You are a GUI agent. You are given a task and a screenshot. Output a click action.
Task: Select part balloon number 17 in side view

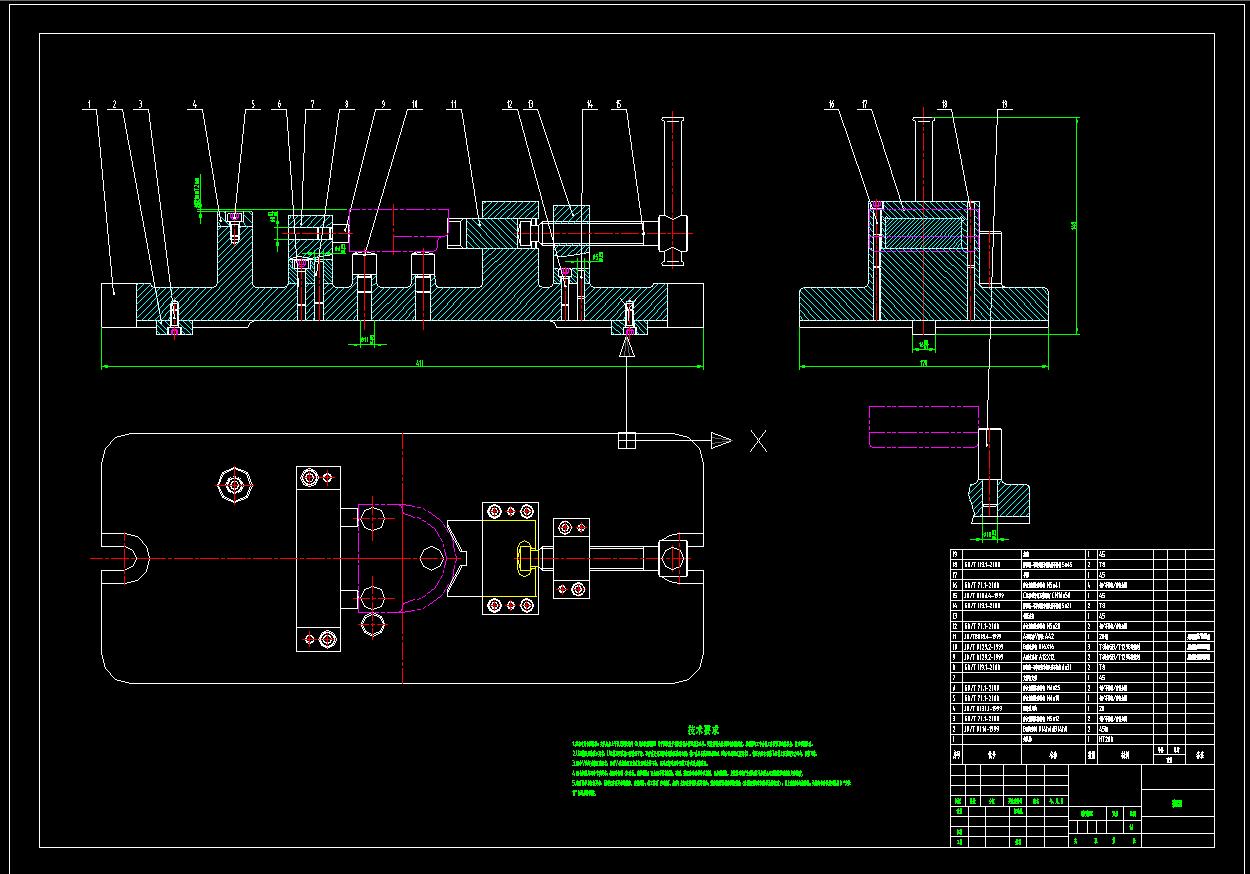coord(862,103)
